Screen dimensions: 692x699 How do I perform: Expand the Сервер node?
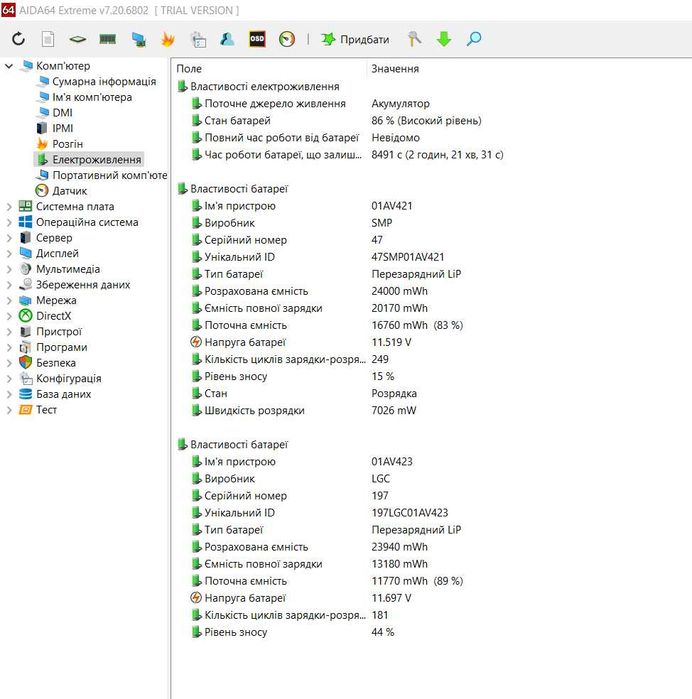pos(9,238)
